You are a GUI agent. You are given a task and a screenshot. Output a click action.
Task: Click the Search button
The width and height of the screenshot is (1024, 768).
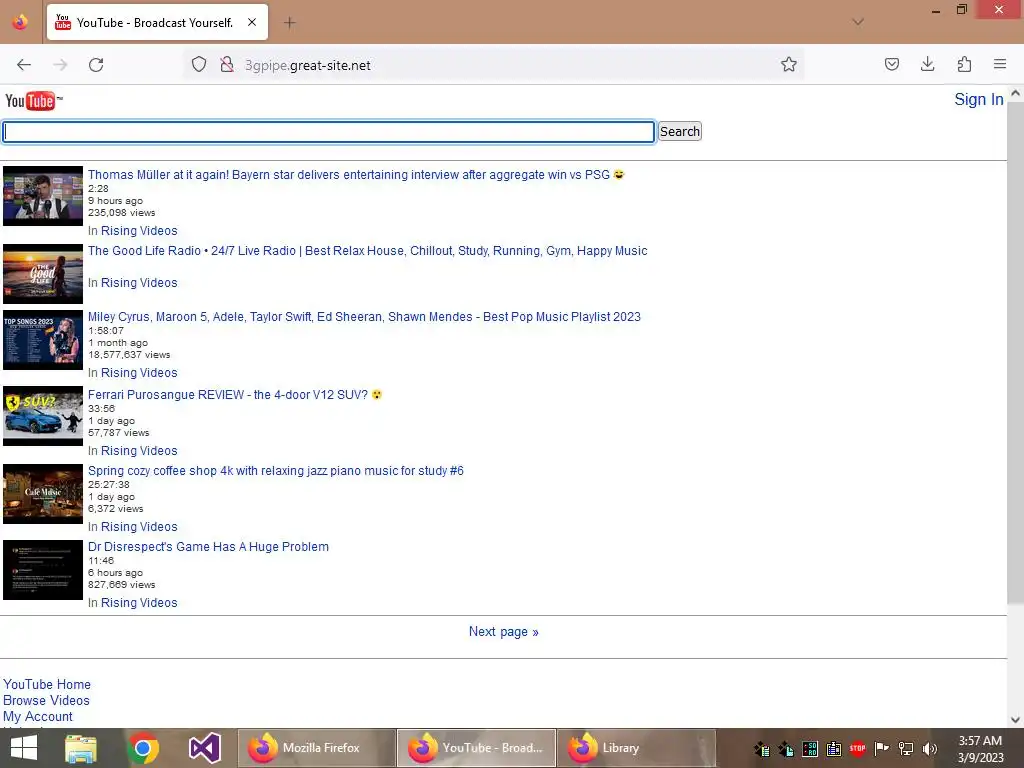pyautogui.click(x=680, y=131)
